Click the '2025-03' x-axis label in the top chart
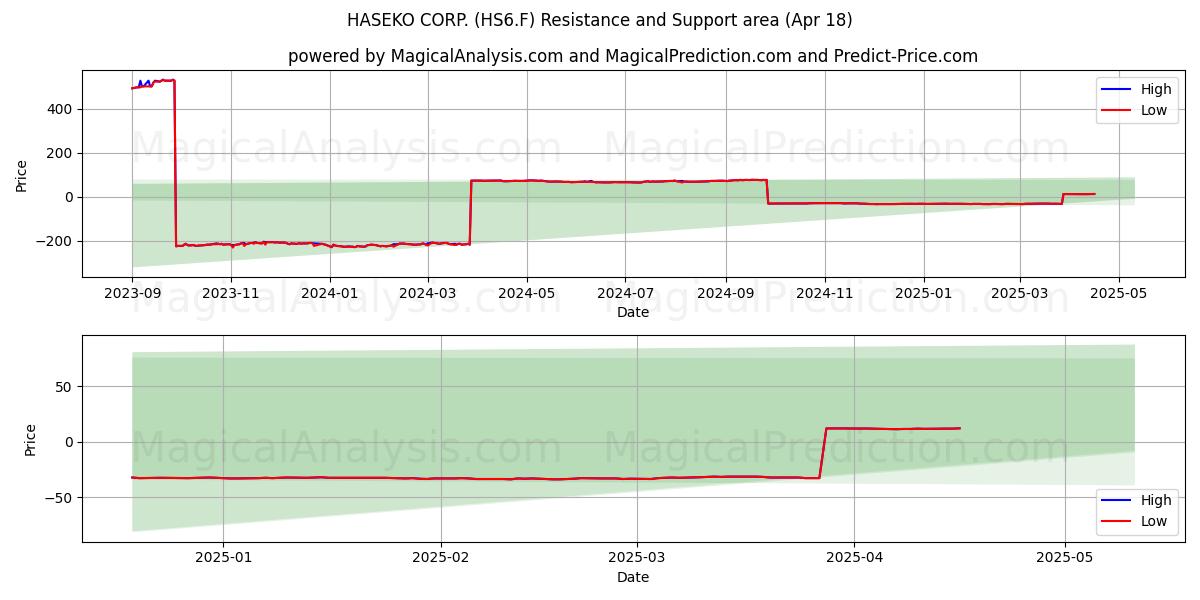The height and width of the screenshot is (600, 1200). [x=1020, y=294]
